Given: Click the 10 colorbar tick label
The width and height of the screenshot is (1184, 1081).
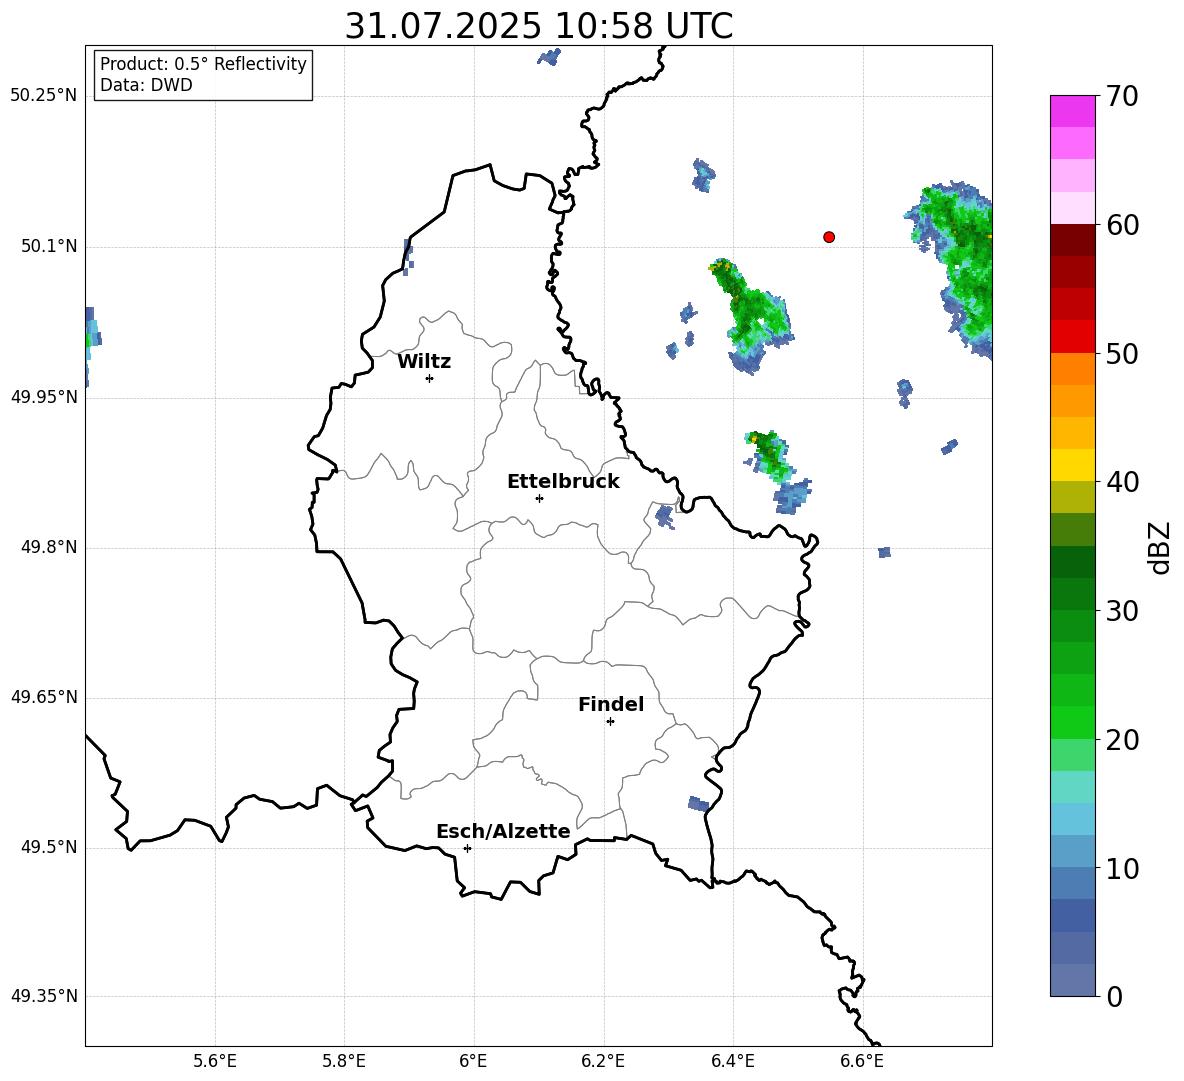Looking at the screenshot, I should click(x=1122, y=868).
